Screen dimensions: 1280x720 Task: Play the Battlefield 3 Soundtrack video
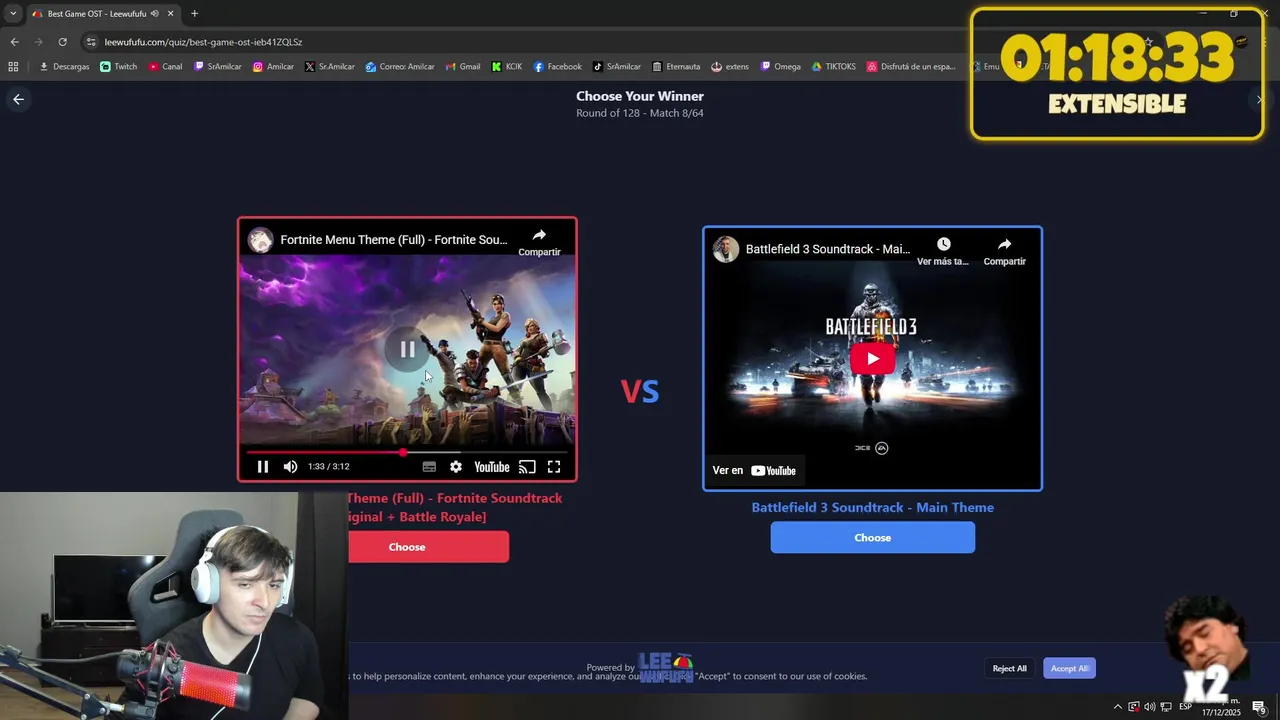click(873, 359)
